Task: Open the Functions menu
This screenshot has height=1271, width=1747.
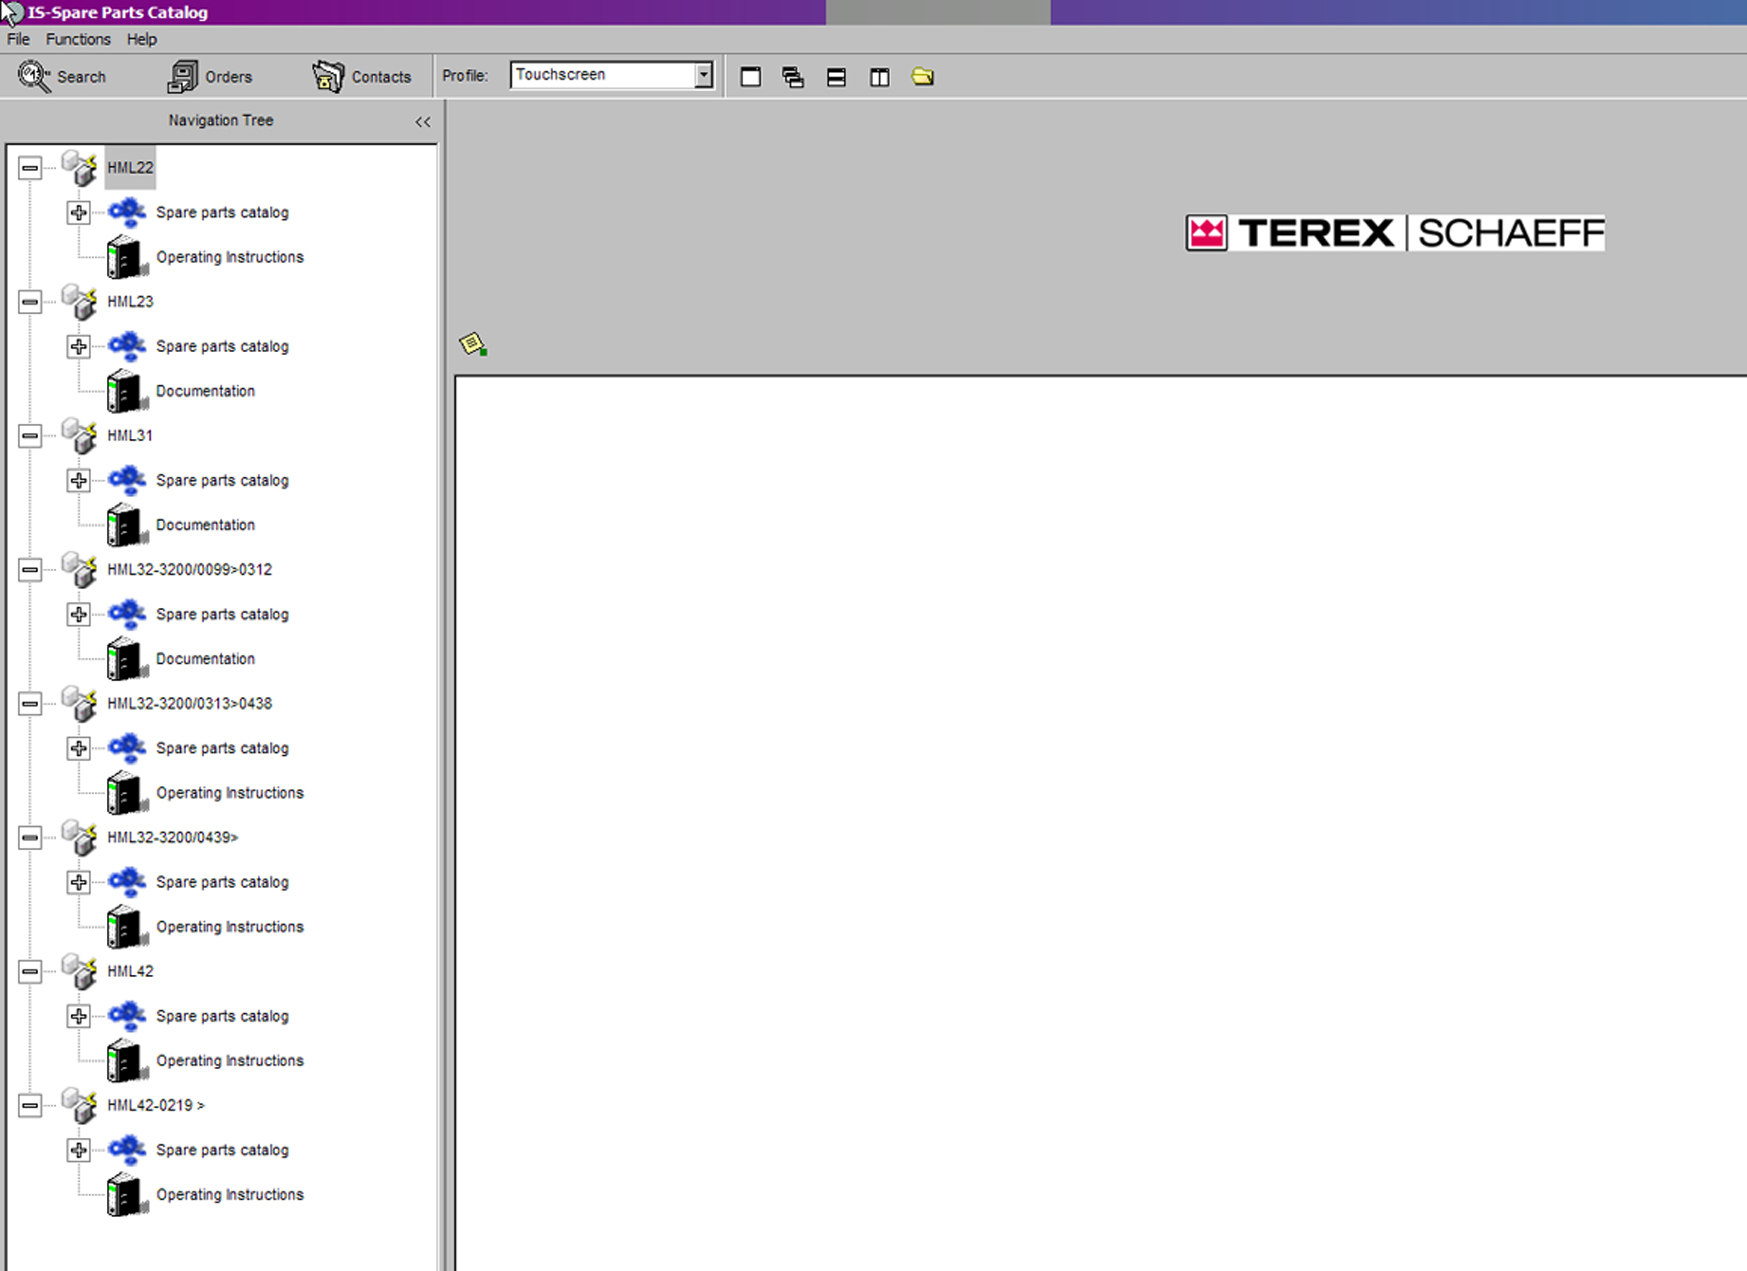Action: [x=78, y=39]
